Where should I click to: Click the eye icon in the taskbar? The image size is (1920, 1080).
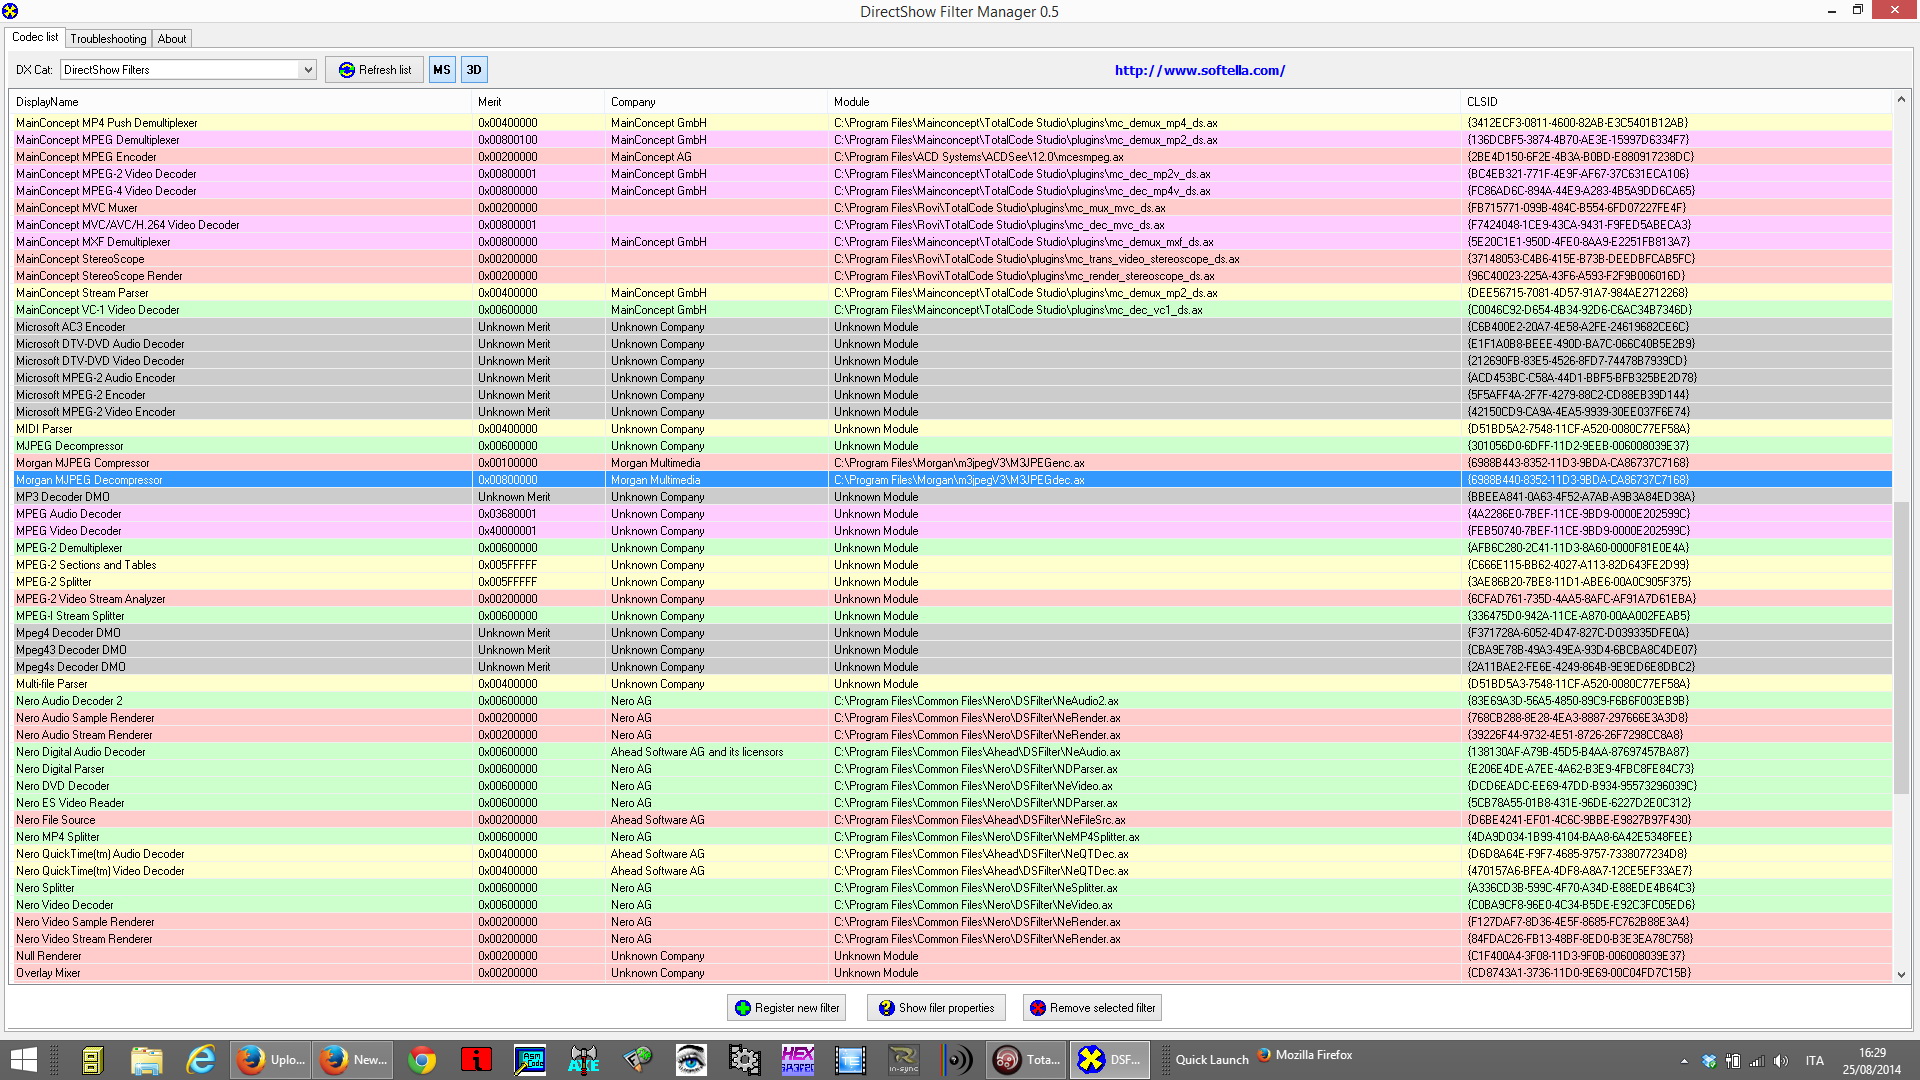point(690,1060)
